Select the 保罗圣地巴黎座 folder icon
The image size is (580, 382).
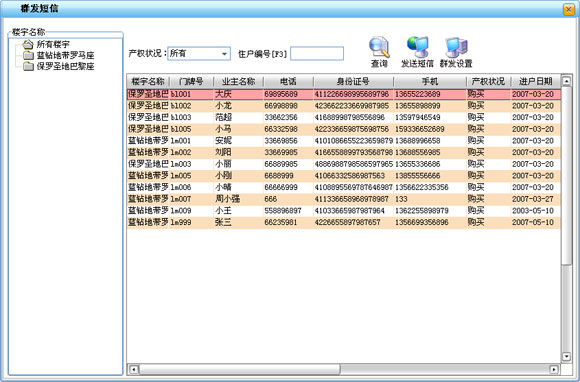pos(28,67)
